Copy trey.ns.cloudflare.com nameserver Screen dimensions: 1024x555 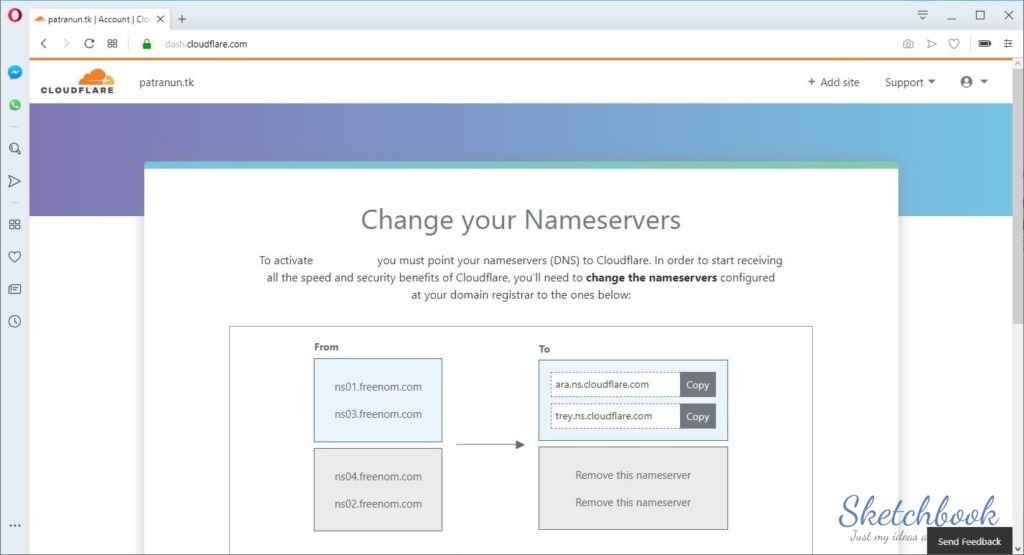(697, 416)
